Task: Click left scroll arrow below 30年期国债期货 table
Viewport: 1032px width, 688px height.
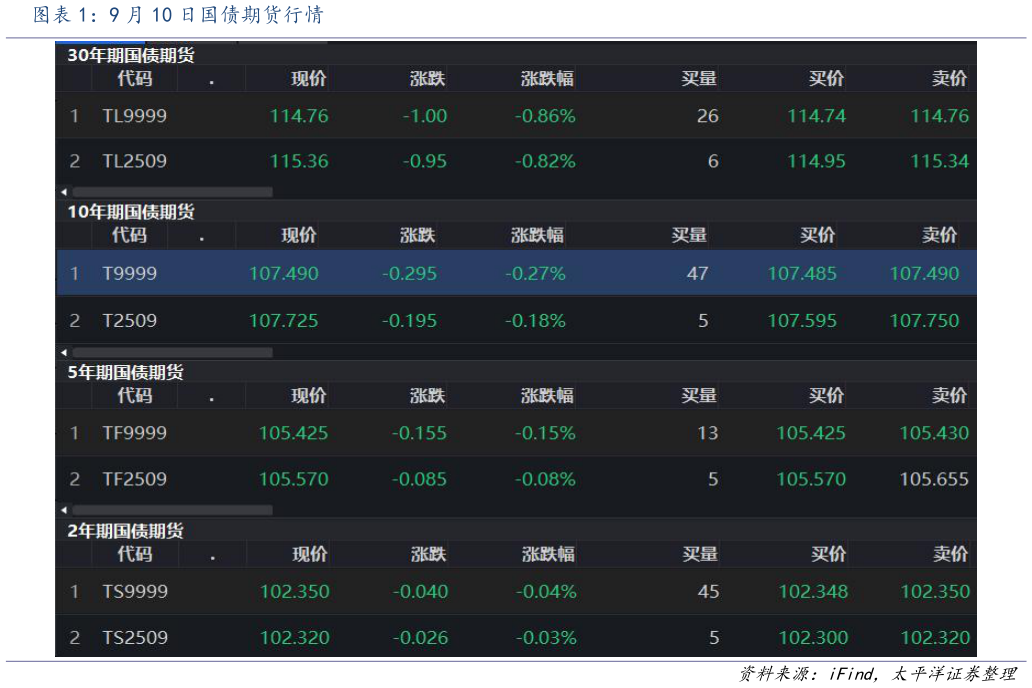Action: [x=64, y=192]
